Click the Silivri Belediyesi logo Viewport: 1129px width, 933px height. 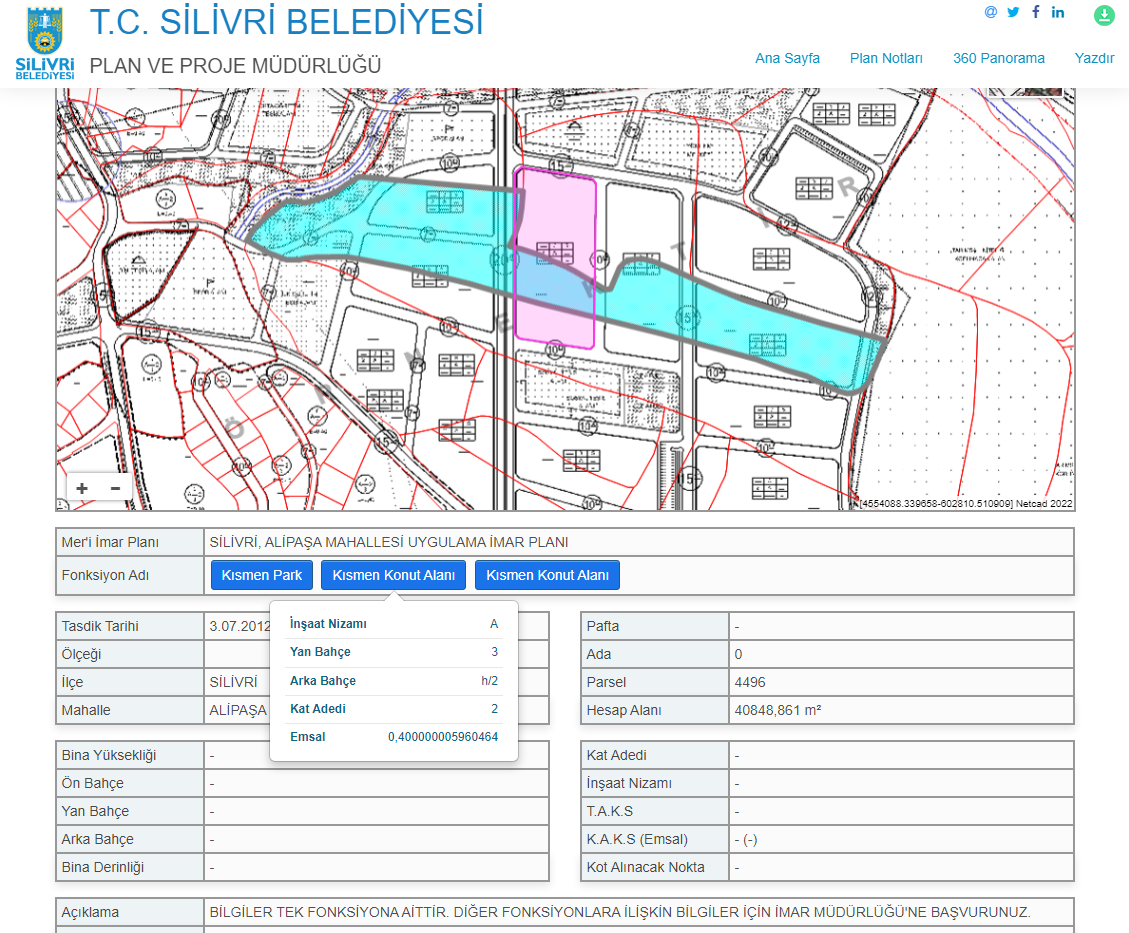(x=45, y=43)
